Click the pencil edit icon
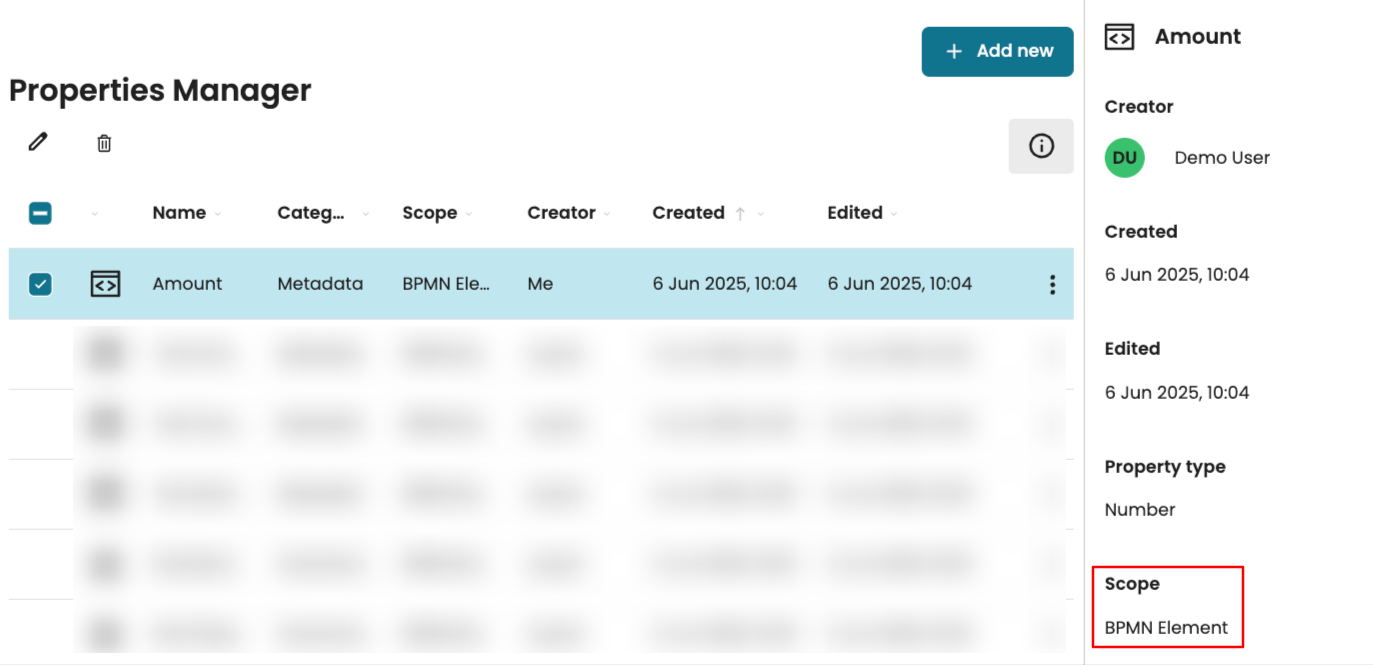Screen dimensions: 1373x665 (38, 143)
